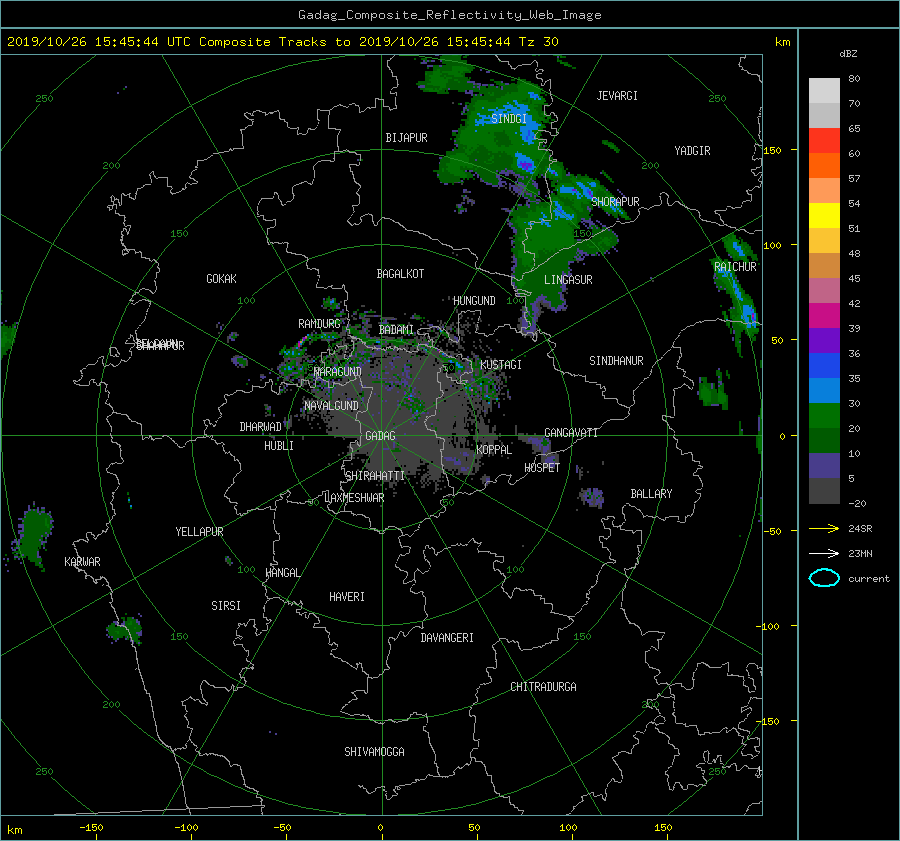
Task: Click the SHIRAHATTI city label
Action: tap(375, 476)
